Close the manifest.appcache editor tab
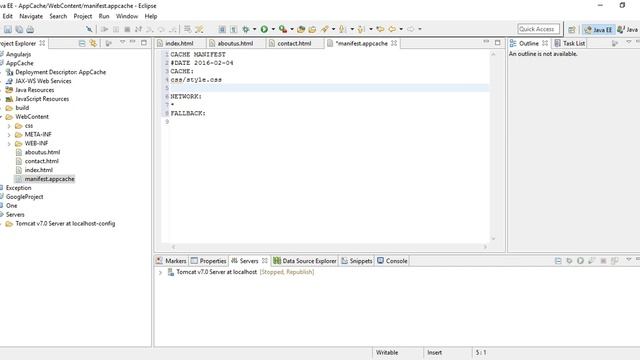Image resolution: width=640 pixels, height=360 pixels. (x=394, y=43)
